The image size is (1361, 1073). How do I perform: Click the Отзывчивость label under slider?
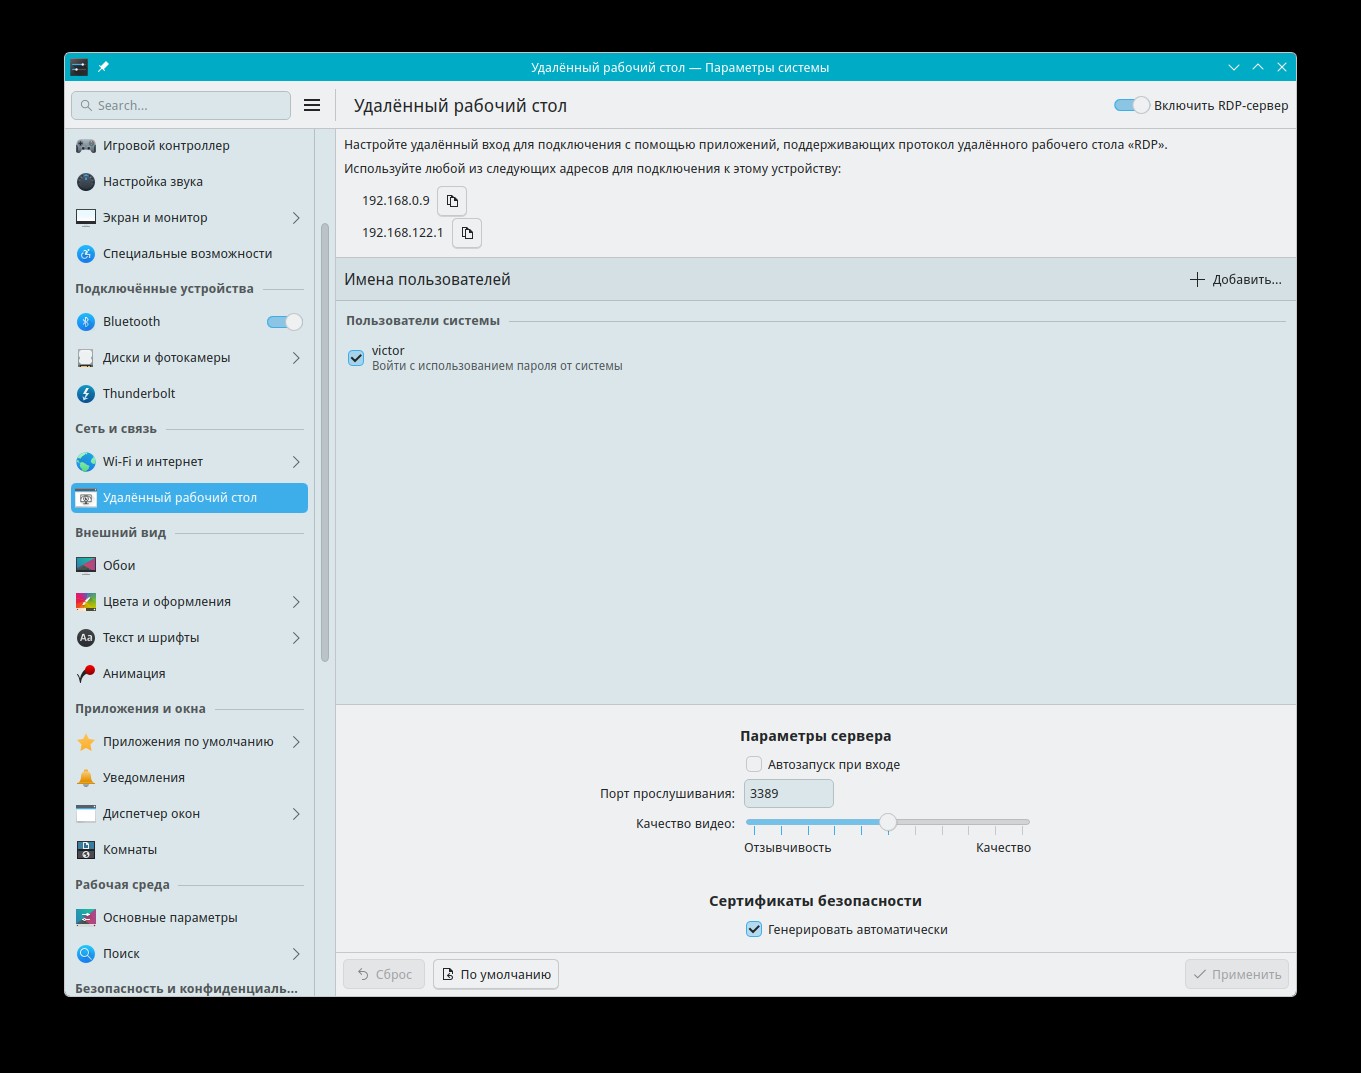(787, 848)
